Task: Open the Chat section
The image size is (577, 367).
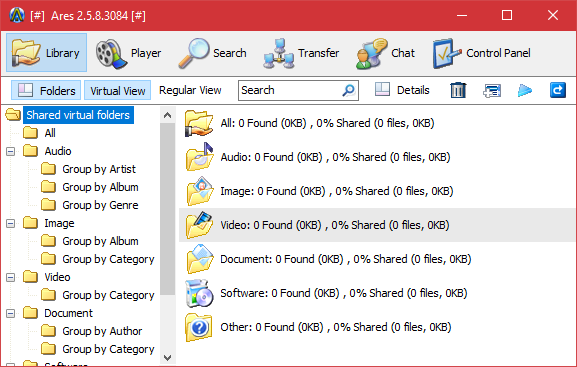Action: coord(385,53)
